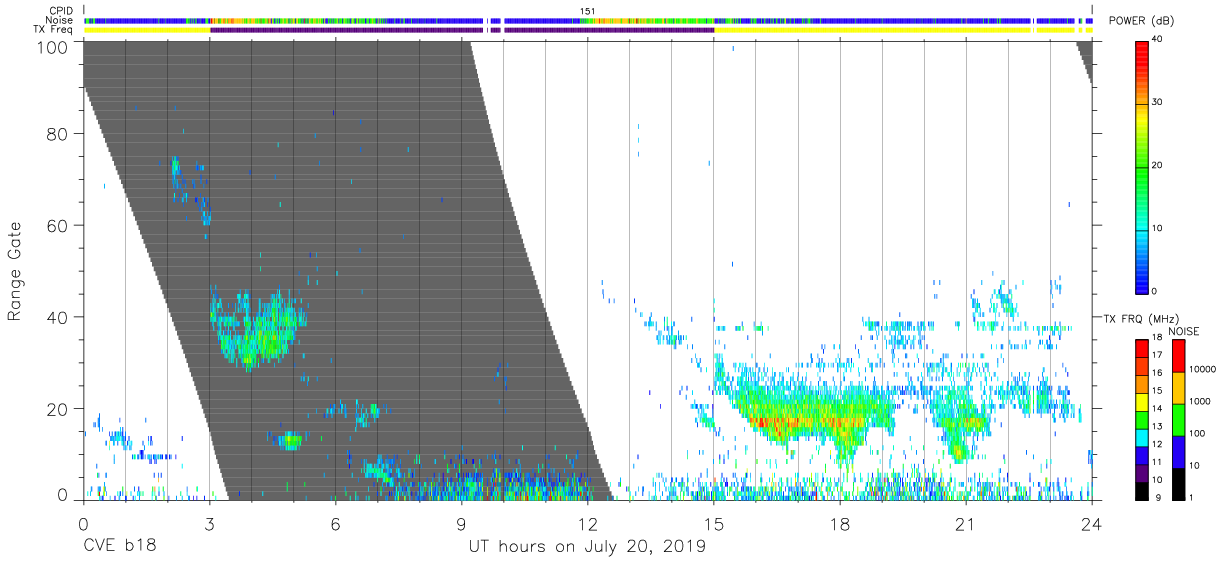Click the 9 tick on UT hours axis
The height and width of the screenshot is (567, 1228).
coord(461,524)
